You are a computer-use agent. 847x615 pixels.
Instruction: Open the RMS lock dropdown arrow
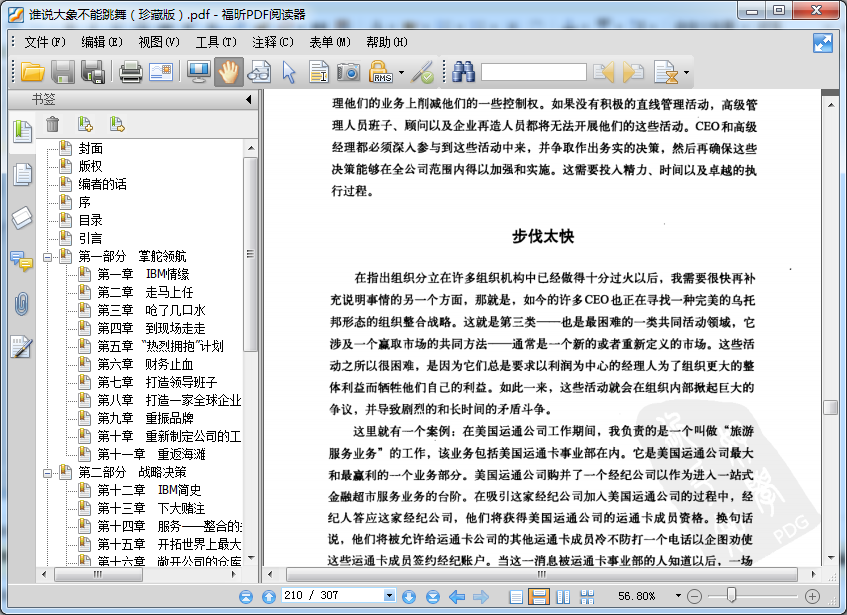pos(401,72)
